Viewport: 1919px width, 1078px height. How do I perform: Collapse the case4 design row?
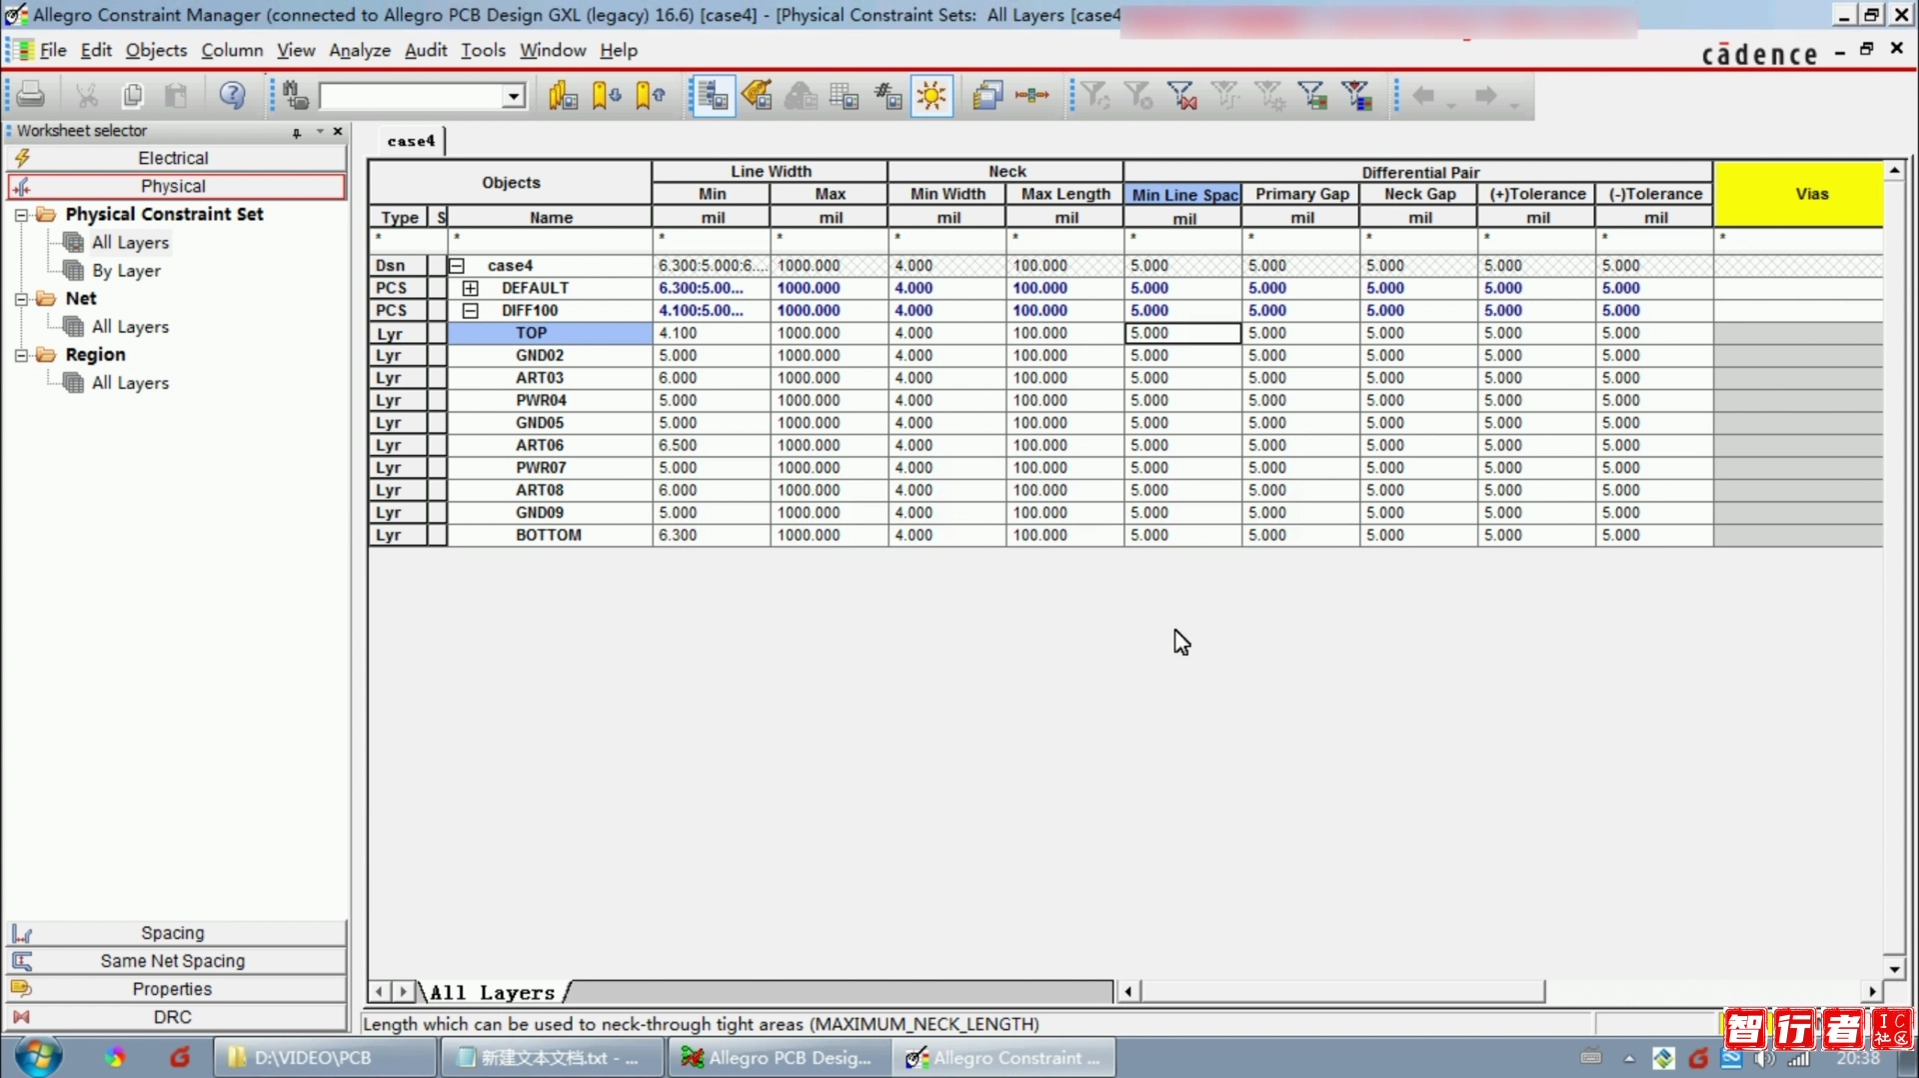pyautogui.click(x=457, y=265)
